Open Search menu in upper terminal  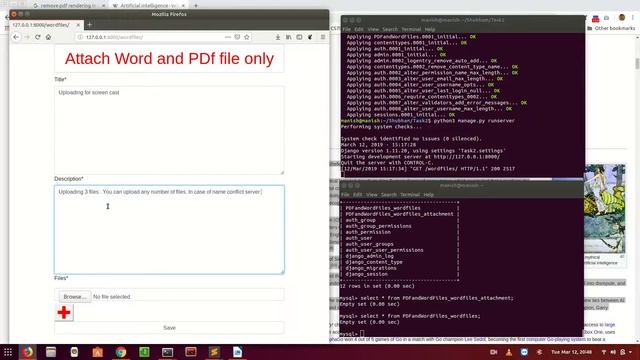(390, 29)
